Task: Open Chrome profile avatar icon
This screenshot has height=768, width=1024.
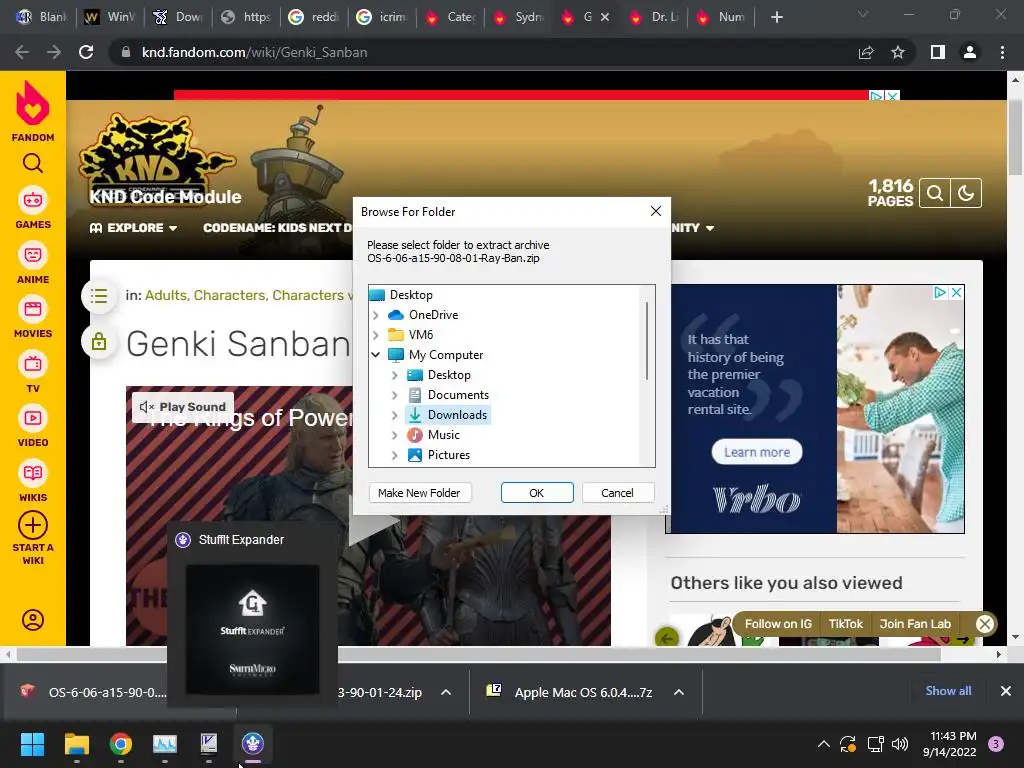Action: pyautogui.click(x=970, y=52)
